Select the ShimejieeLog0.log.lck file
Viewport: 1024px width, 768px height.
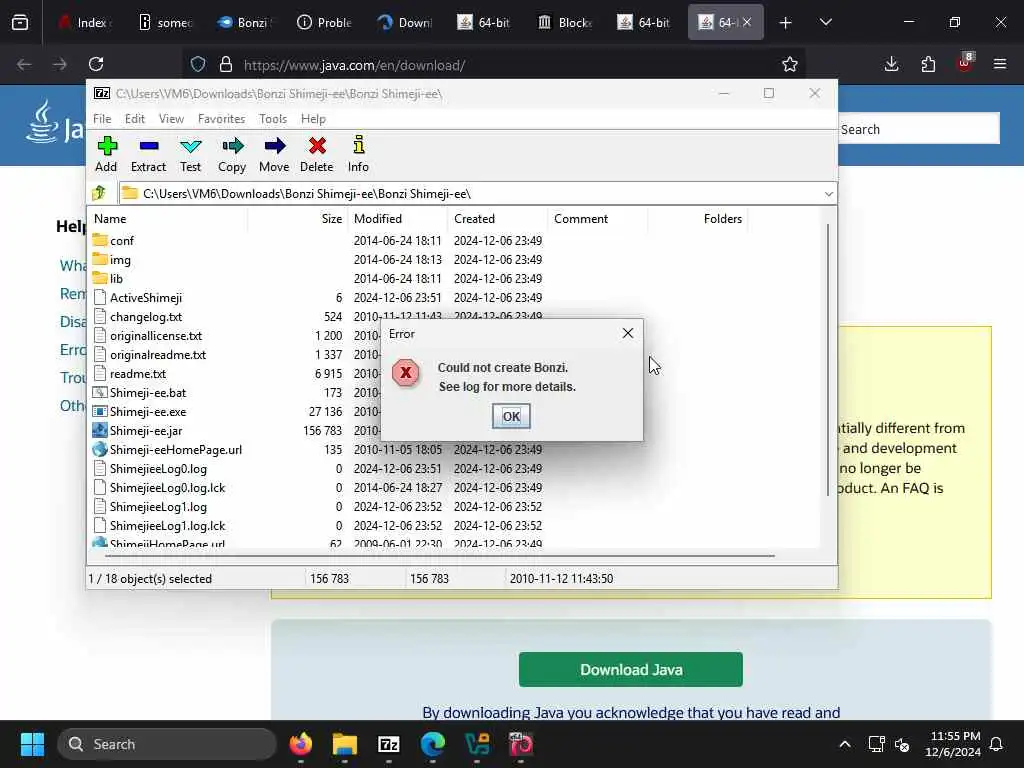[167, 487]
